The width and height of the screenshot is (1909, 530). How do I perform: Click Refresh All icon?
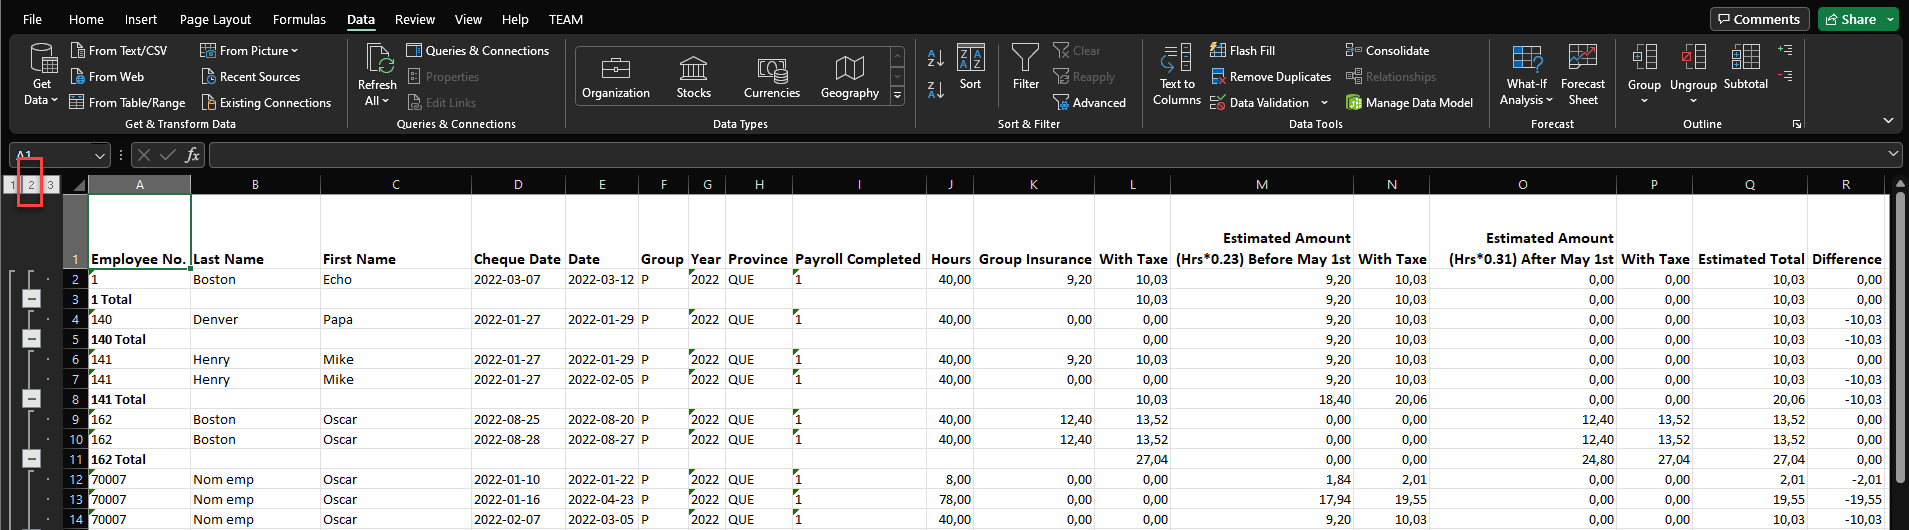[x=378, y=59]
